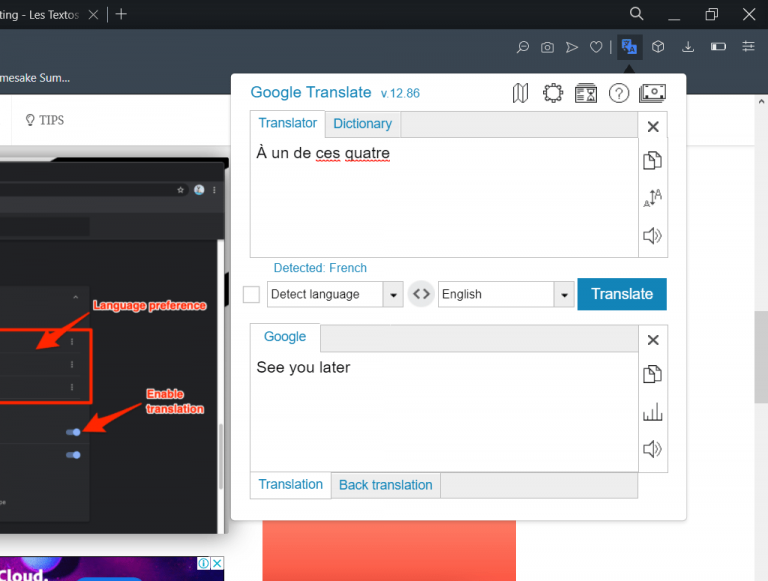Take a snapshot with the camera icon
Screen dimensions: 768x581
[x=547, y=47]
